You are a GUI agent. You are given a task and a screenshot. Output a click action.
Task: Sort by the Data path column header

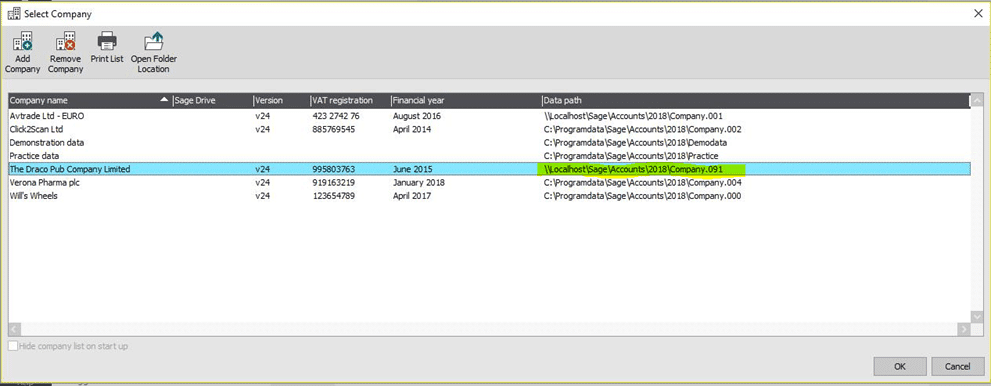tap(755, 100)
